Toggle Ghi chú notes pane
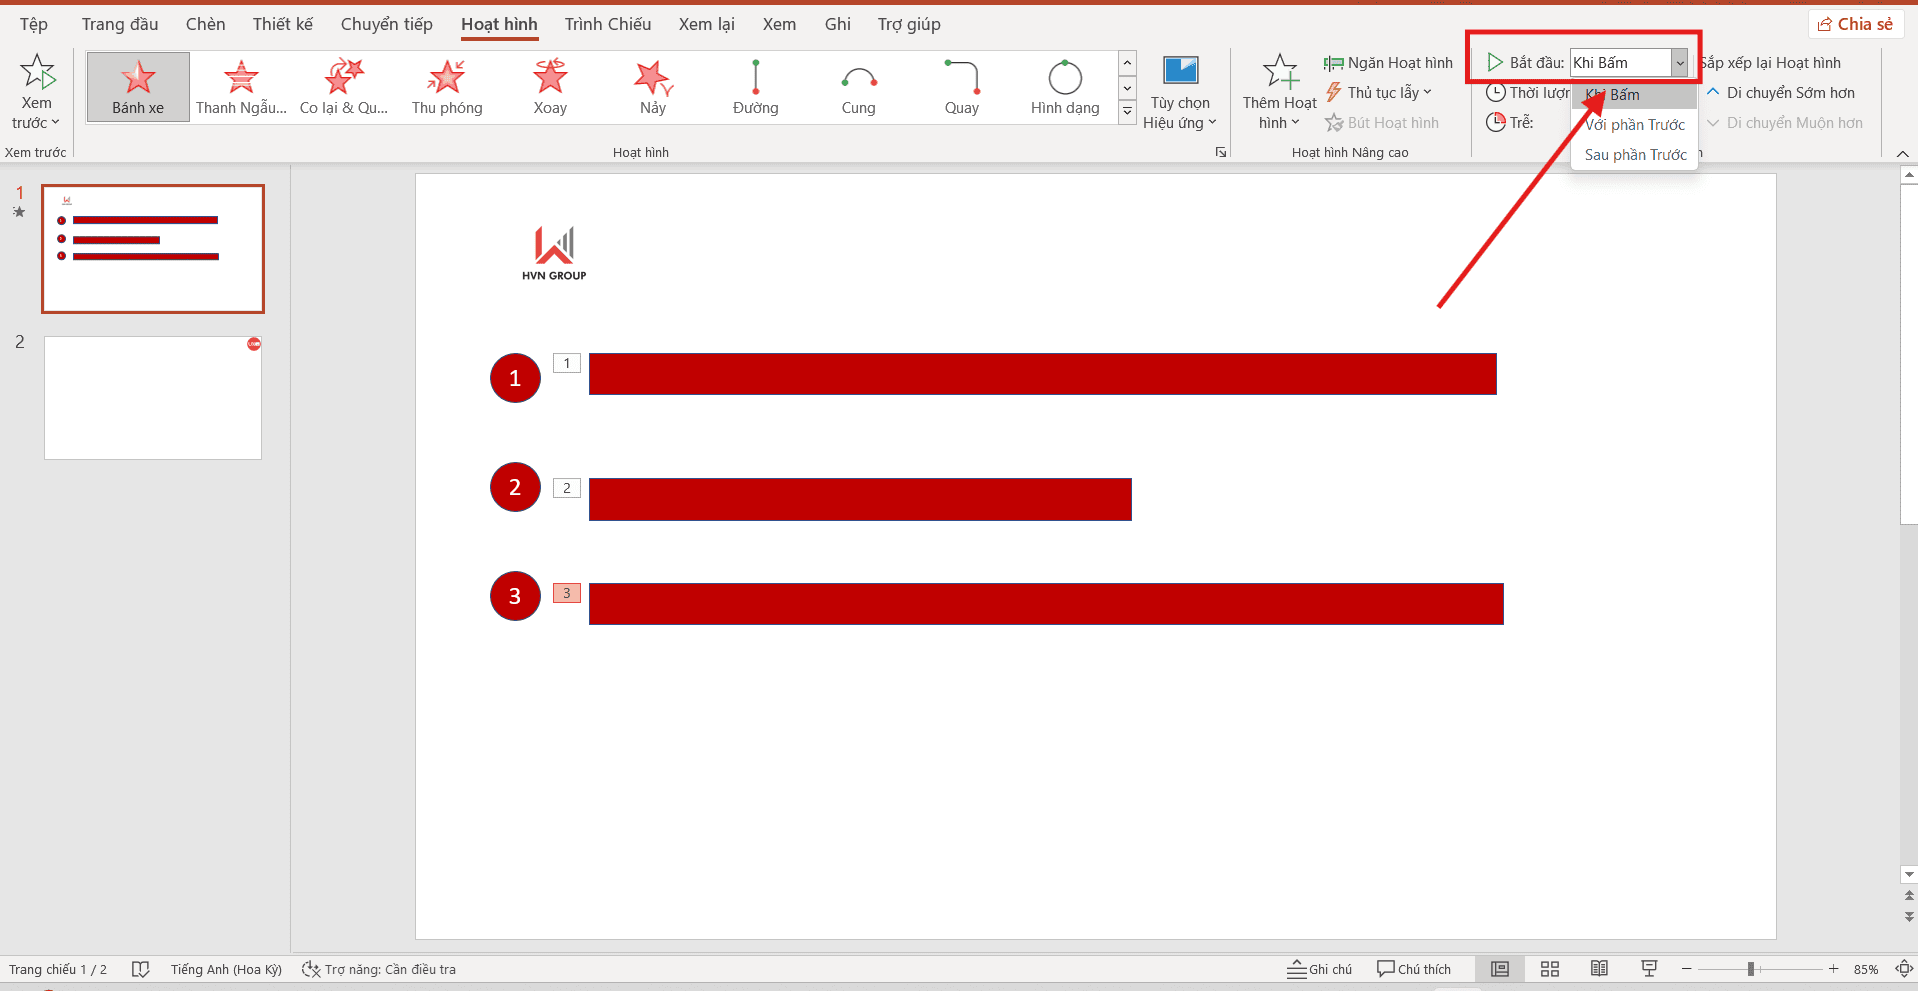Screen dimensions: 1918x991 [x=1320, y=969]
